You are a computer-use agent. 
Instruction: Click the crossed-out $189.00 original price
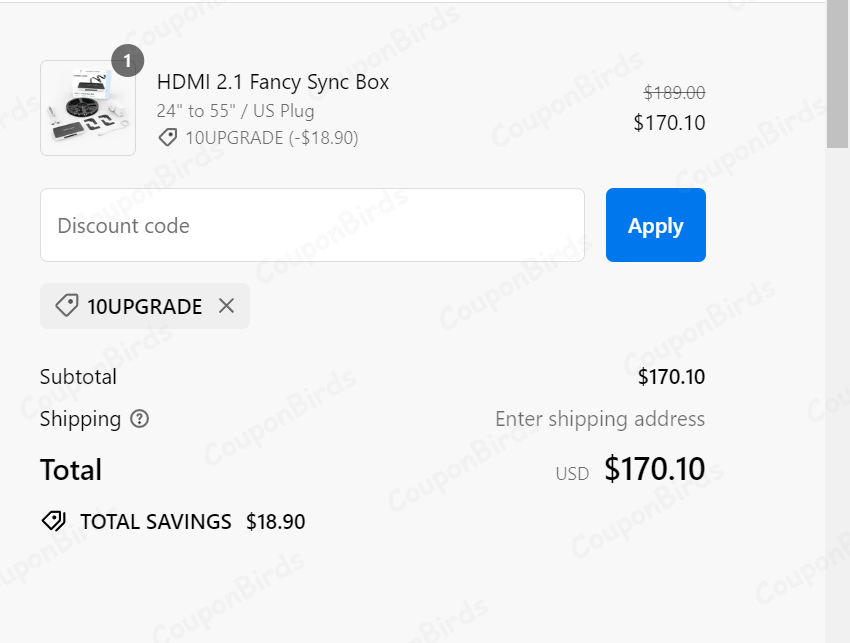coord(674,93)
